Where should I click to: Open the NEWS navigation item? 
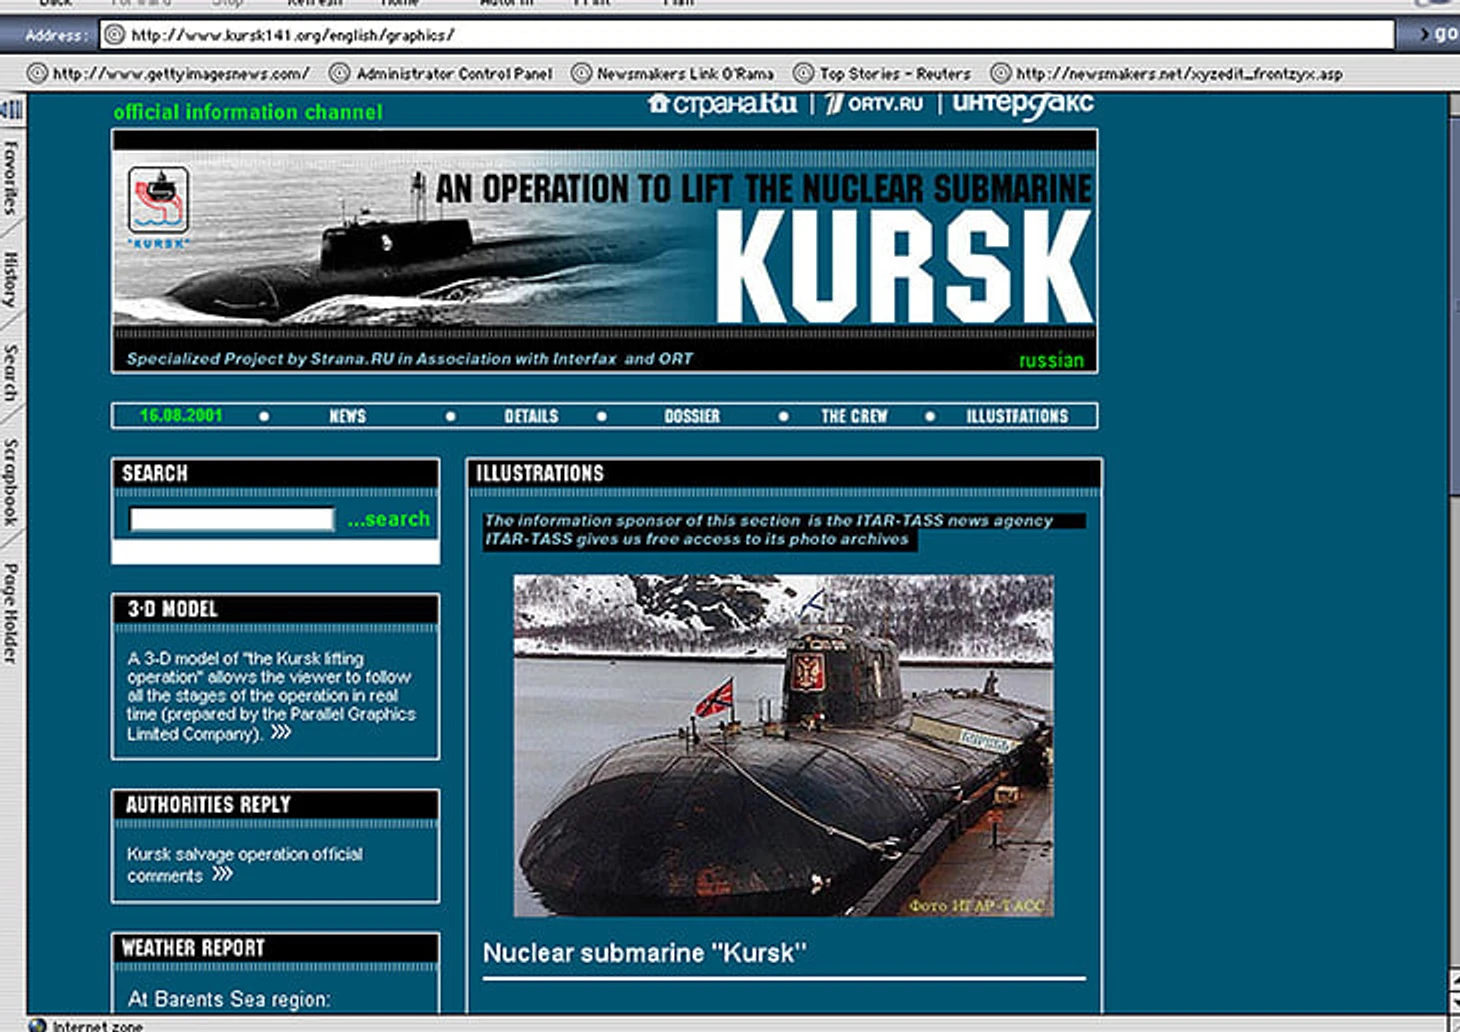point(347,416)
